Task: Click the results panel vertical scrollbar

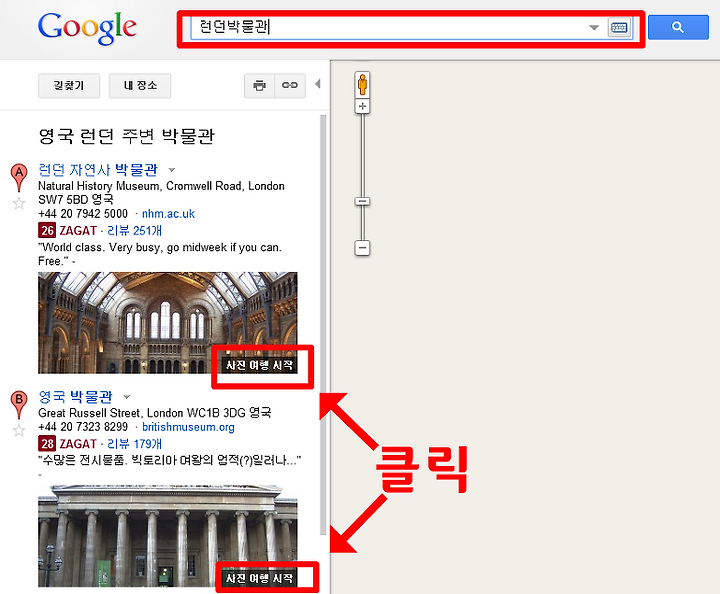Action: (323, 325)
